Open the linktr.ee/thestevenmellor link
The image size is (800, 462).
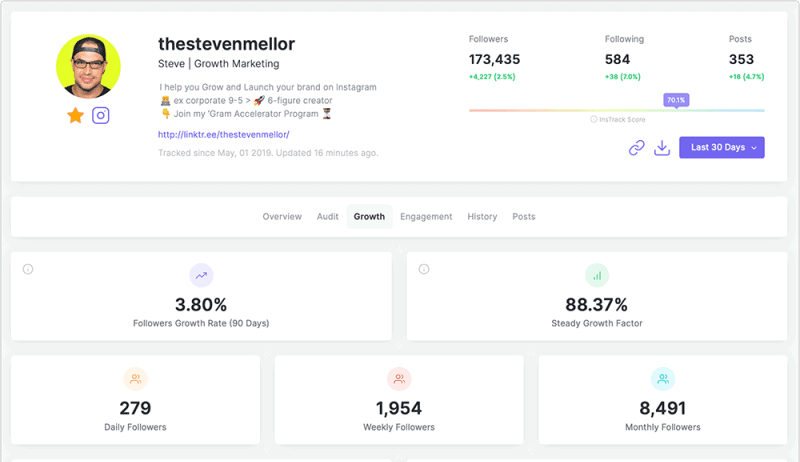point(223,134)
